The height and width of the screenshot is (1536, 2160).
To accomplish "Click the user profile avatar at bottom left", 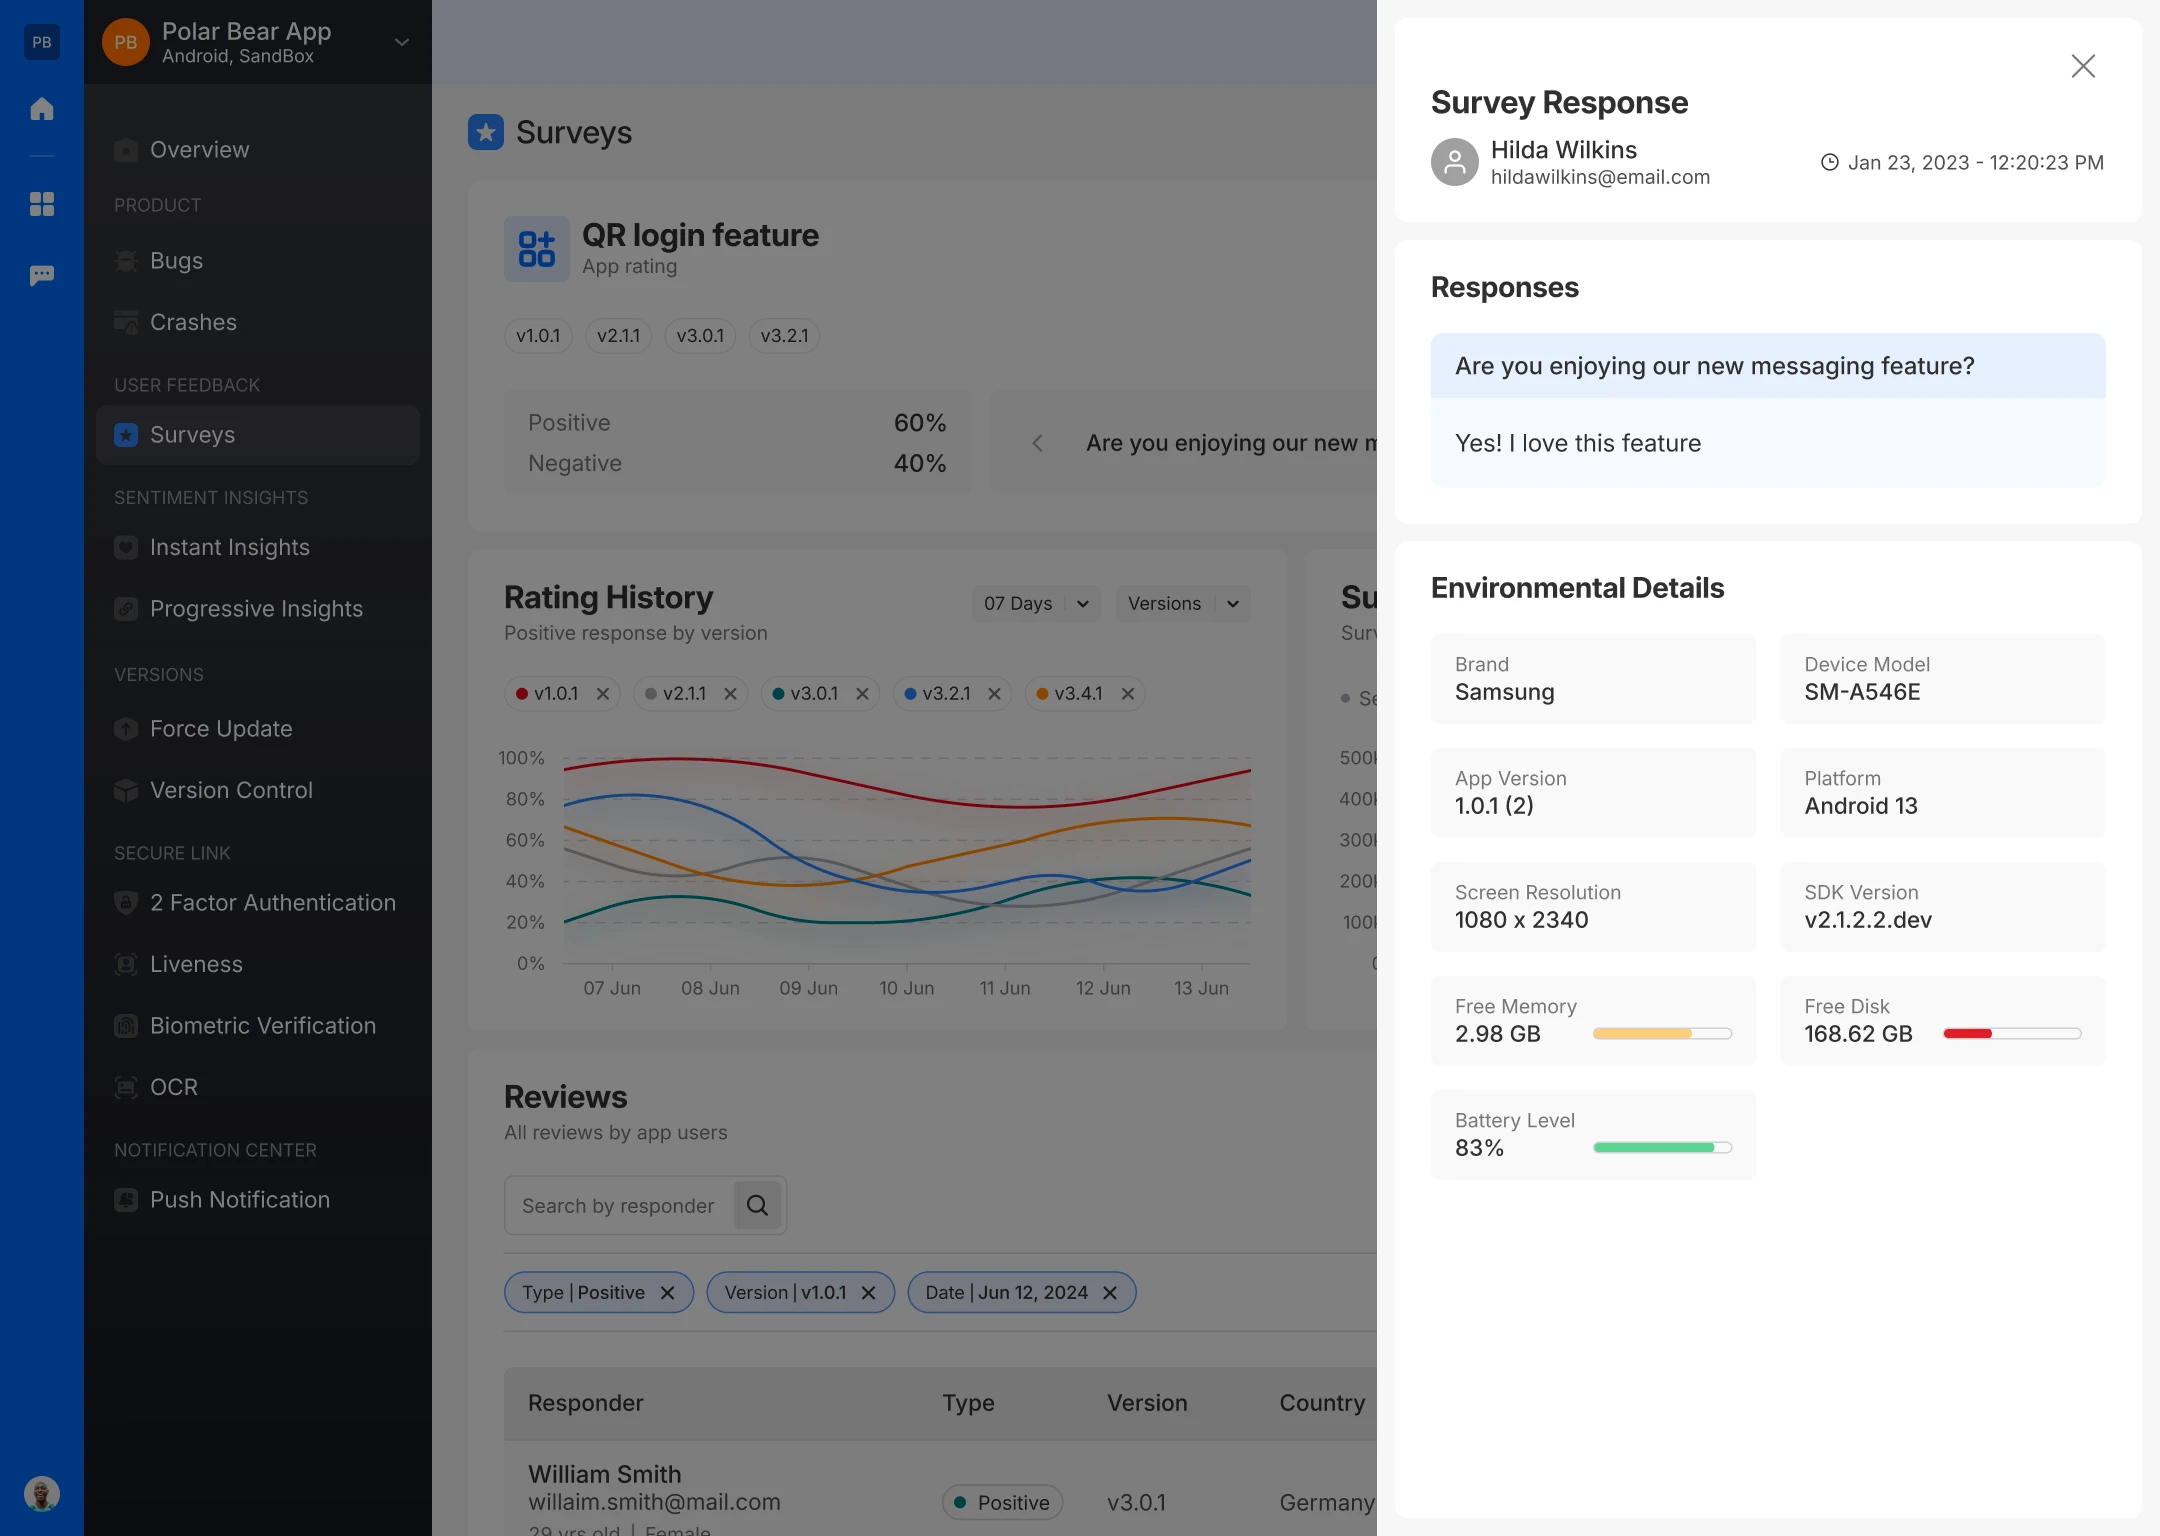I will pyautogui.click(x=42, y=1494).
